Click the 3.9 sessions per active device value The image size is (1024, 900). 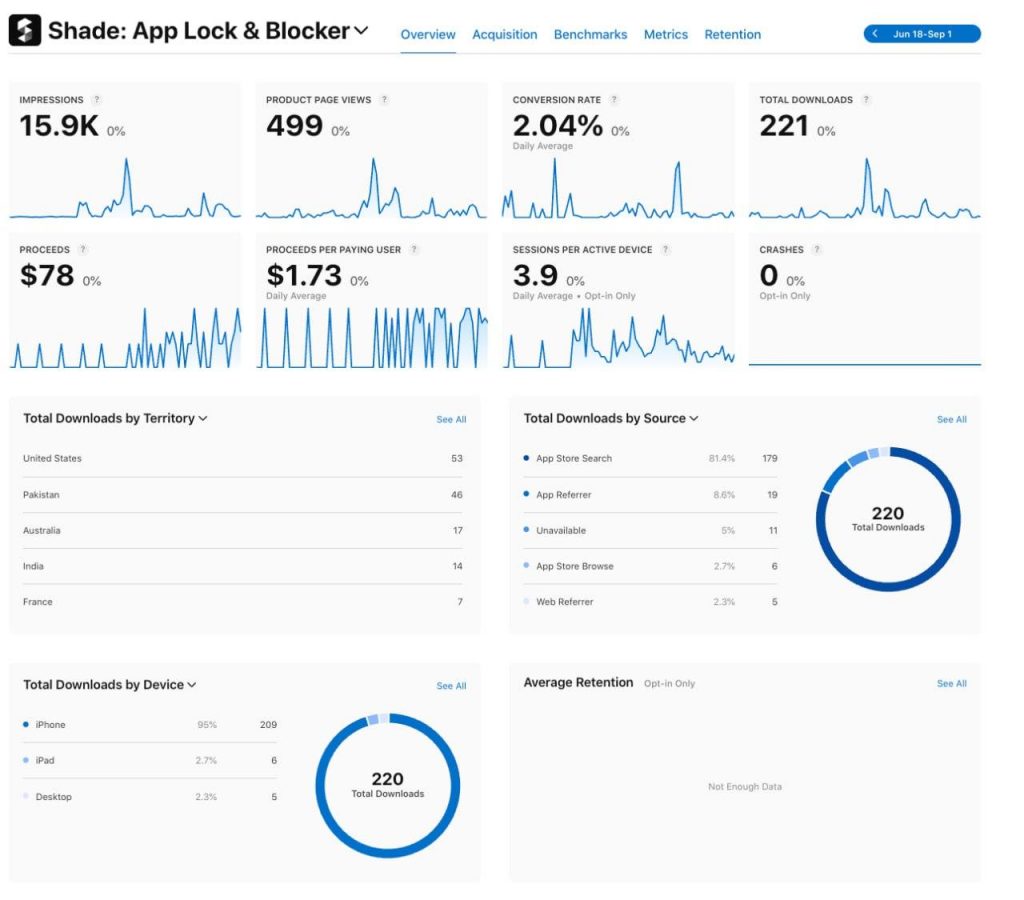[535, 275]
